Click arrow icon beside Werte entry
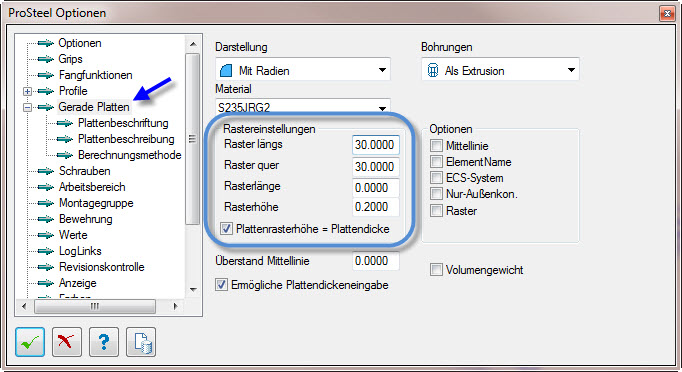The height and width of the screenshot is (372, 682). coord(46,235)
